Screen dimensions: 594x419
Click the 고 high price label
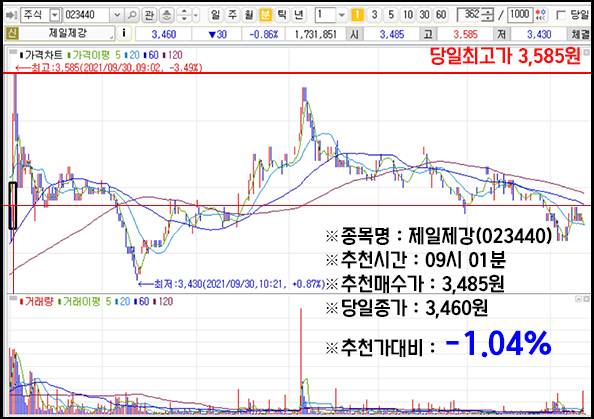pyautogui.click(x=428, y=34)
